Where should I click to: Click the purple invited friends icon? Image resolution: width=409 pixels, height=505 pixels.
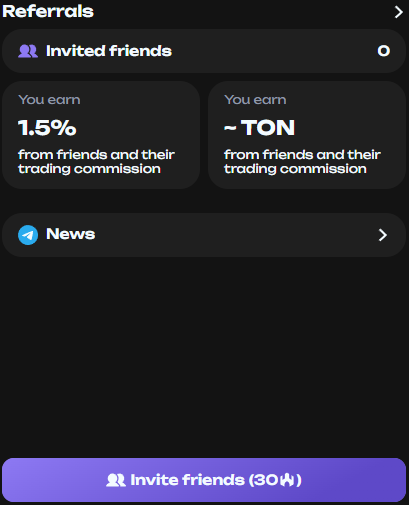[x=28, y=51]
